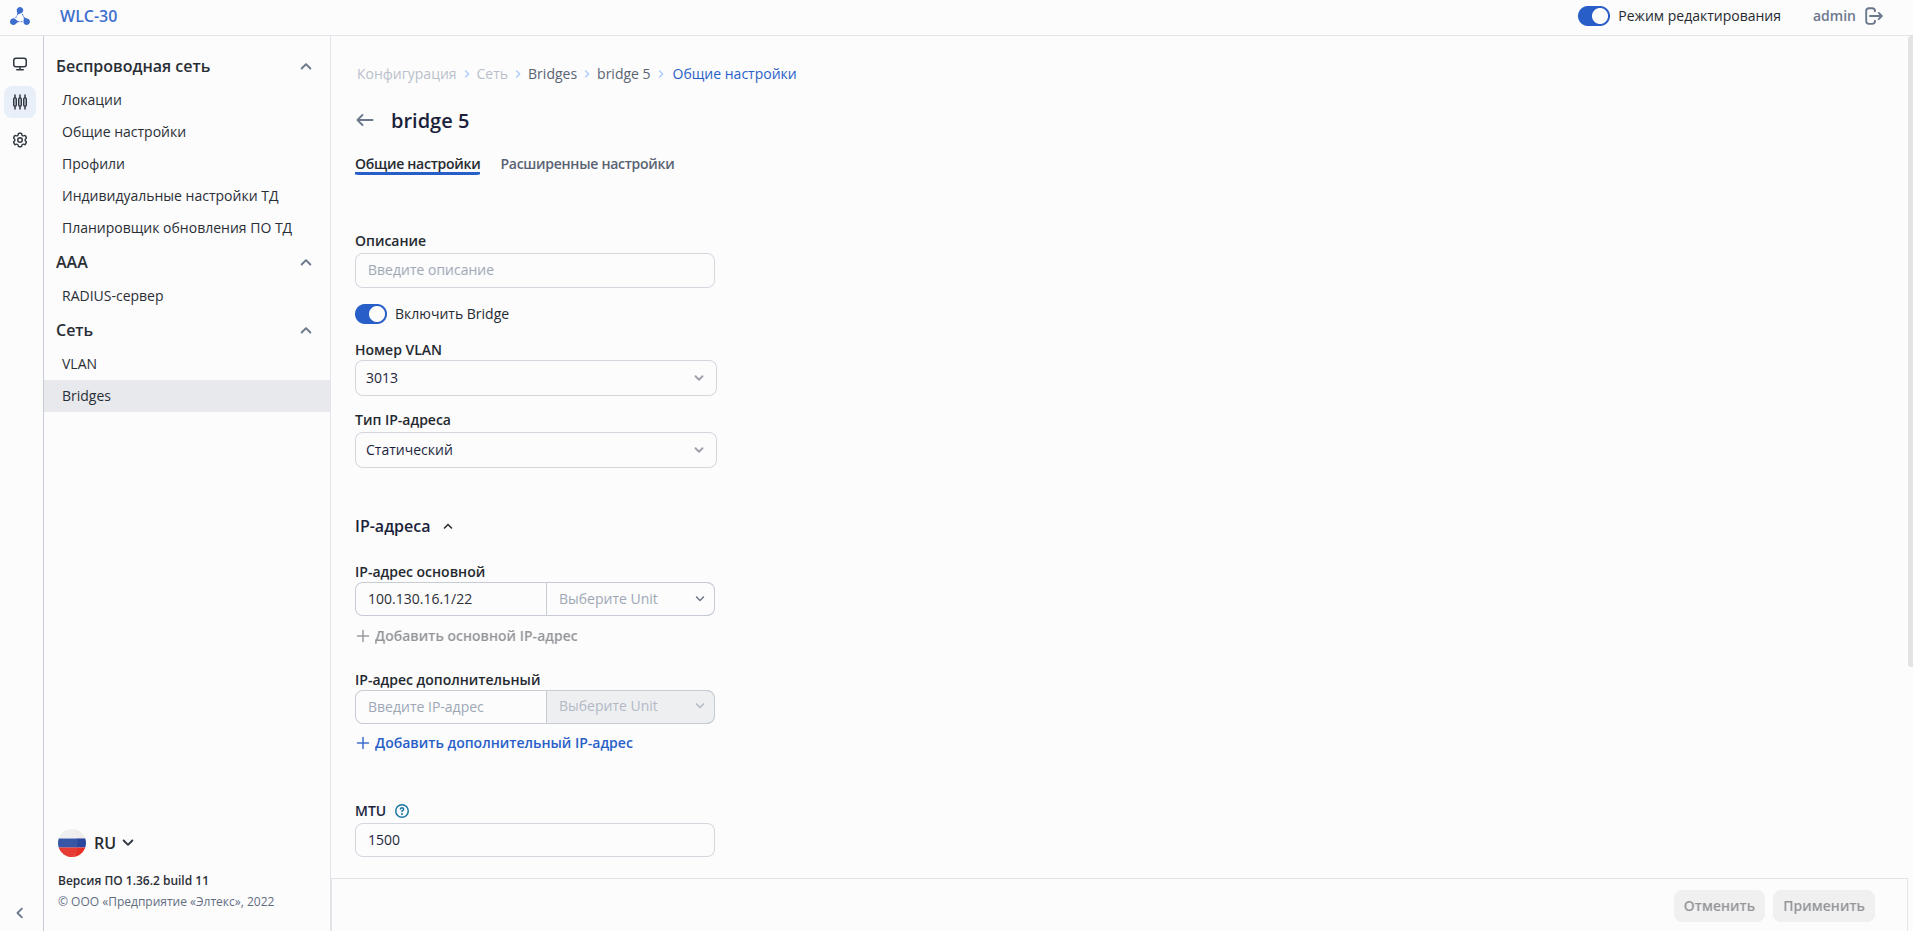Click the Описание input field
1913x931 pixels.
click(535, 270)
